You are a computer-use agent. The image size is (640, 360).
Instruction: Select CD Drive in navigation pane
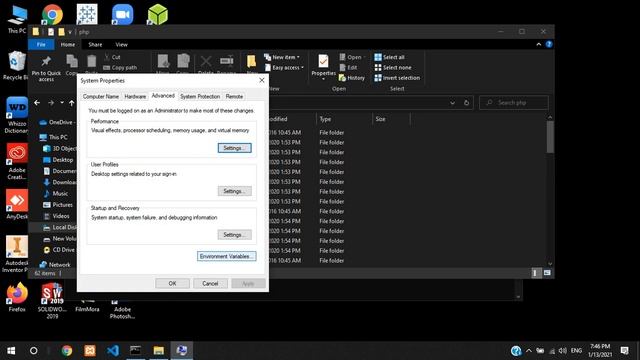(x=59, y=250)
